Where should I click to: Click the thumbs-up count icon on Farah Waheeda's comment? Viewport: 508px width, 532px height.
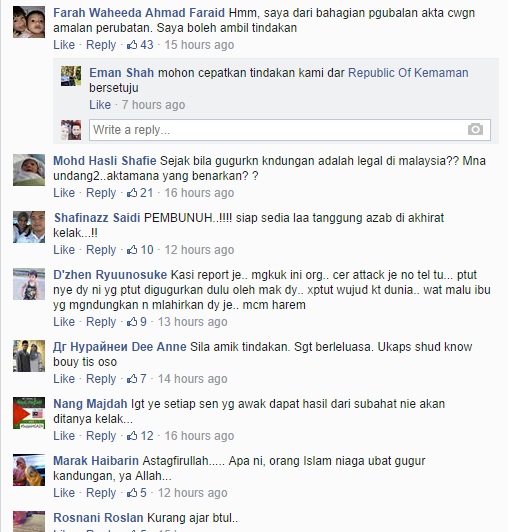point(140,45)
